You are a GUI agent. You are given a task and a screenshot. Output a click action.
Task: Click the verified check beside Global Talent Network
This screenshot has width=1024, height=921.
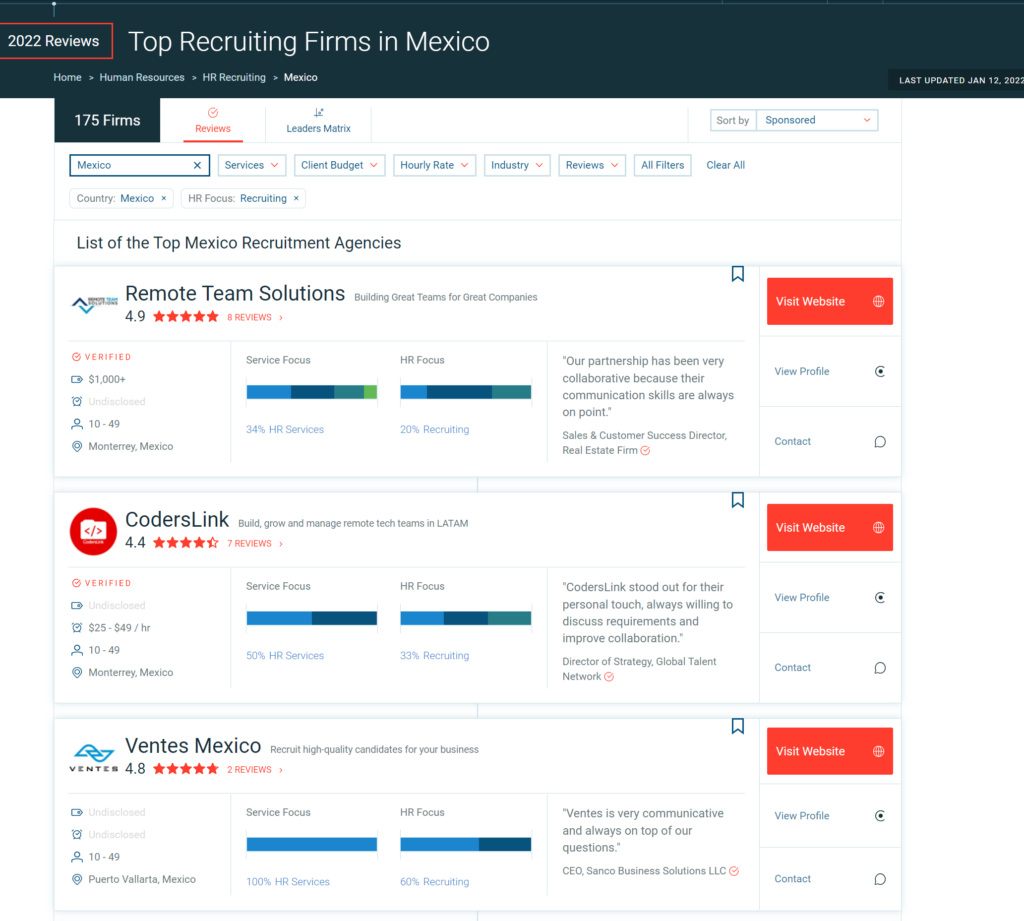[609, 677]
